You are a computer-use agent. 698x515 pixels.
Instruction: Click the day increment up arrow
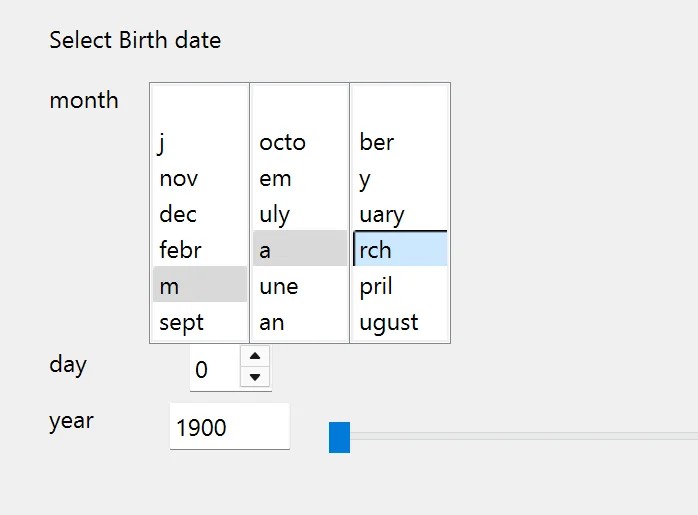[256, 356]
